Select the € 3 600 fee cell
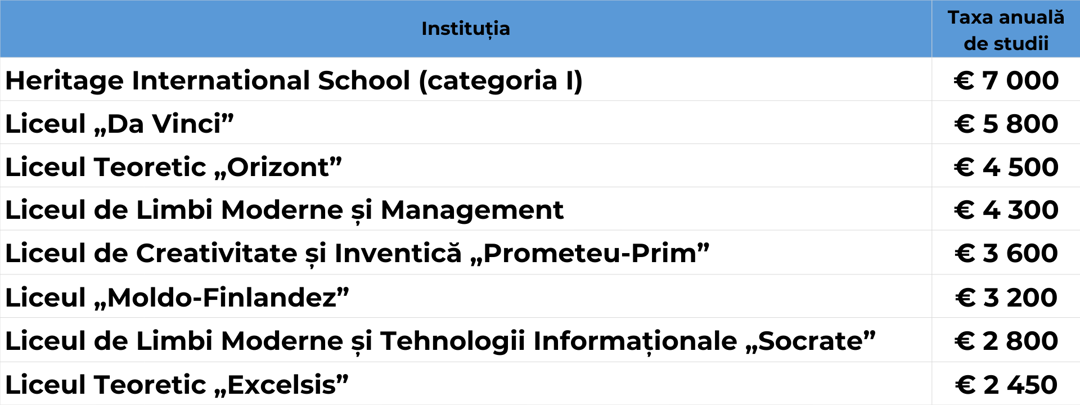 click(1005, 254)
